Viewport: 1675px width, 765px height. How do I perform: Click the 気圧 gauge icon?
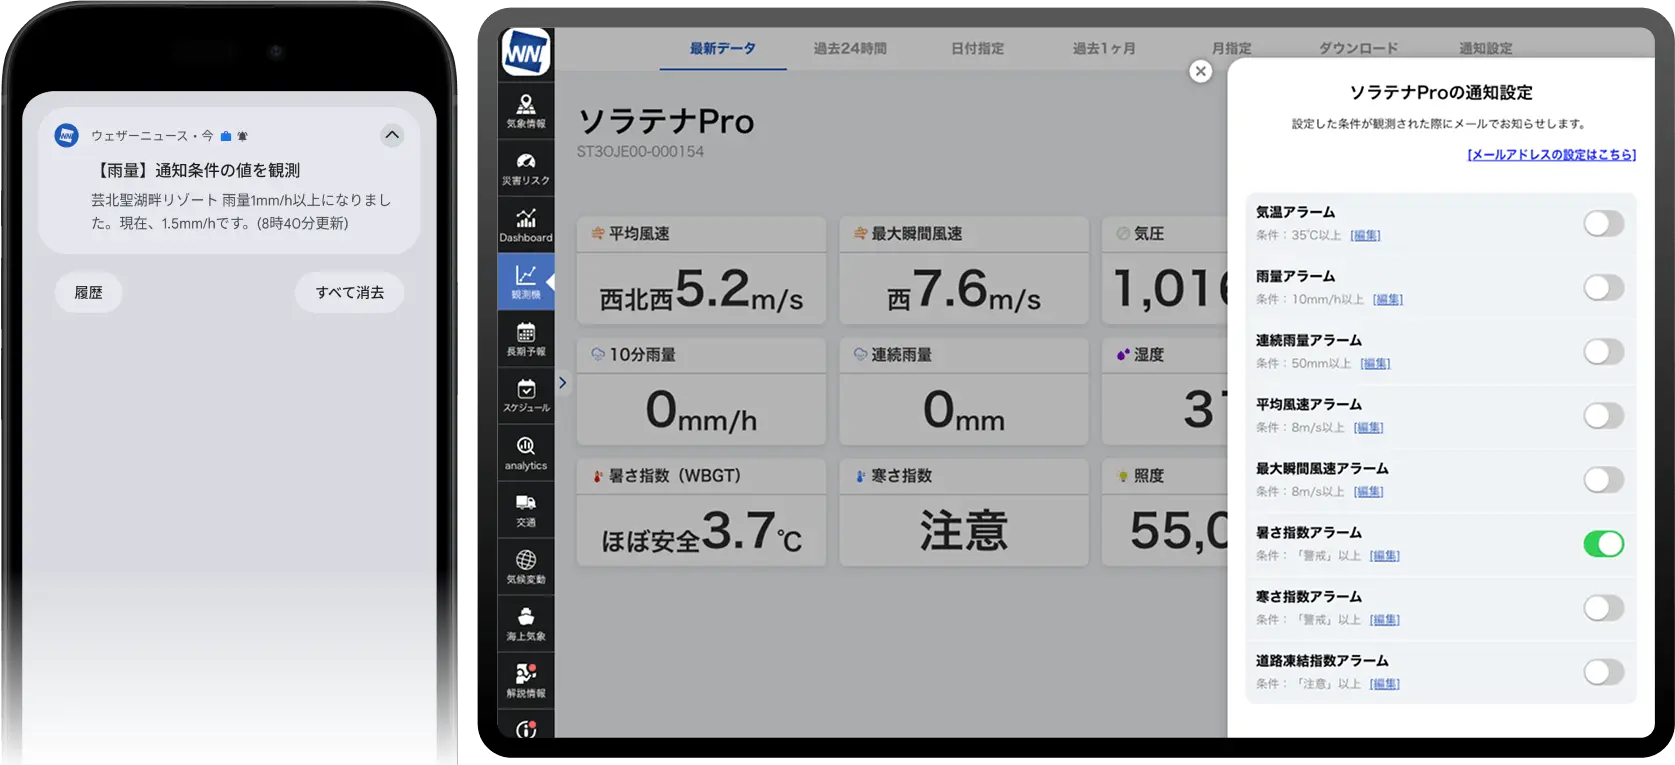1123,233
